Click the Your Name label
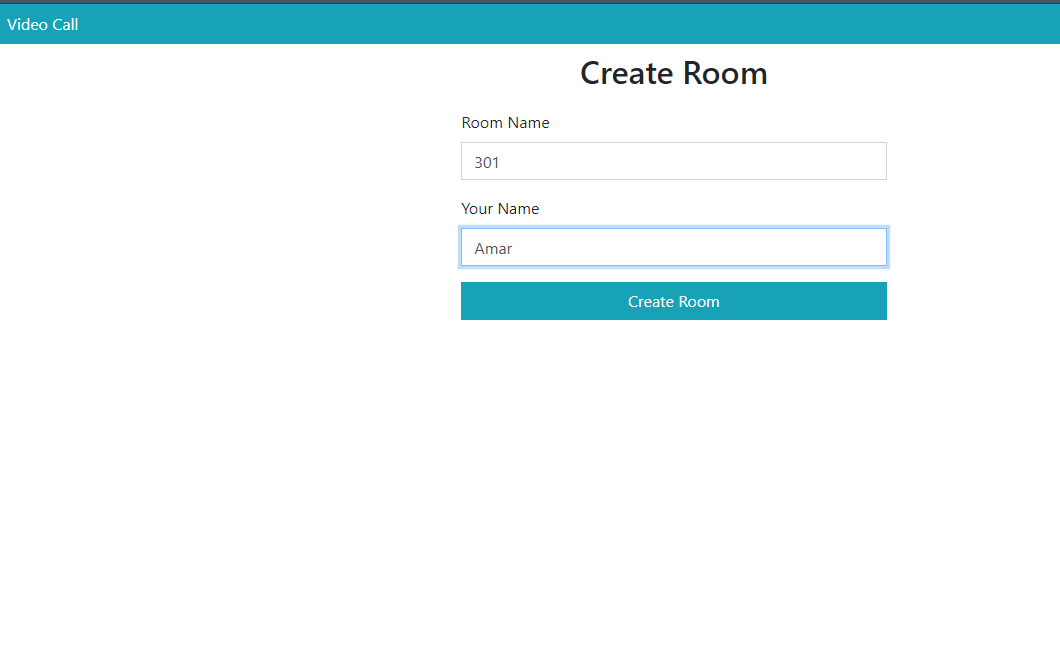Image resolution: width=1060 pixels, height=651 pixels. [500, 209]
